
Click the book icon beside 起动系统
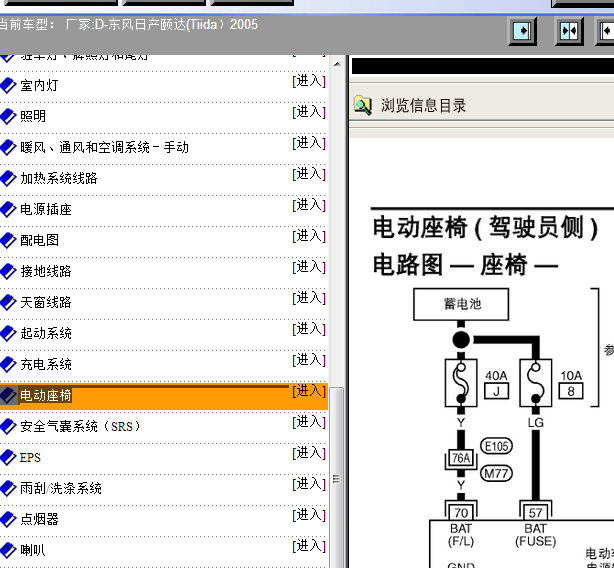pos(8,333)
